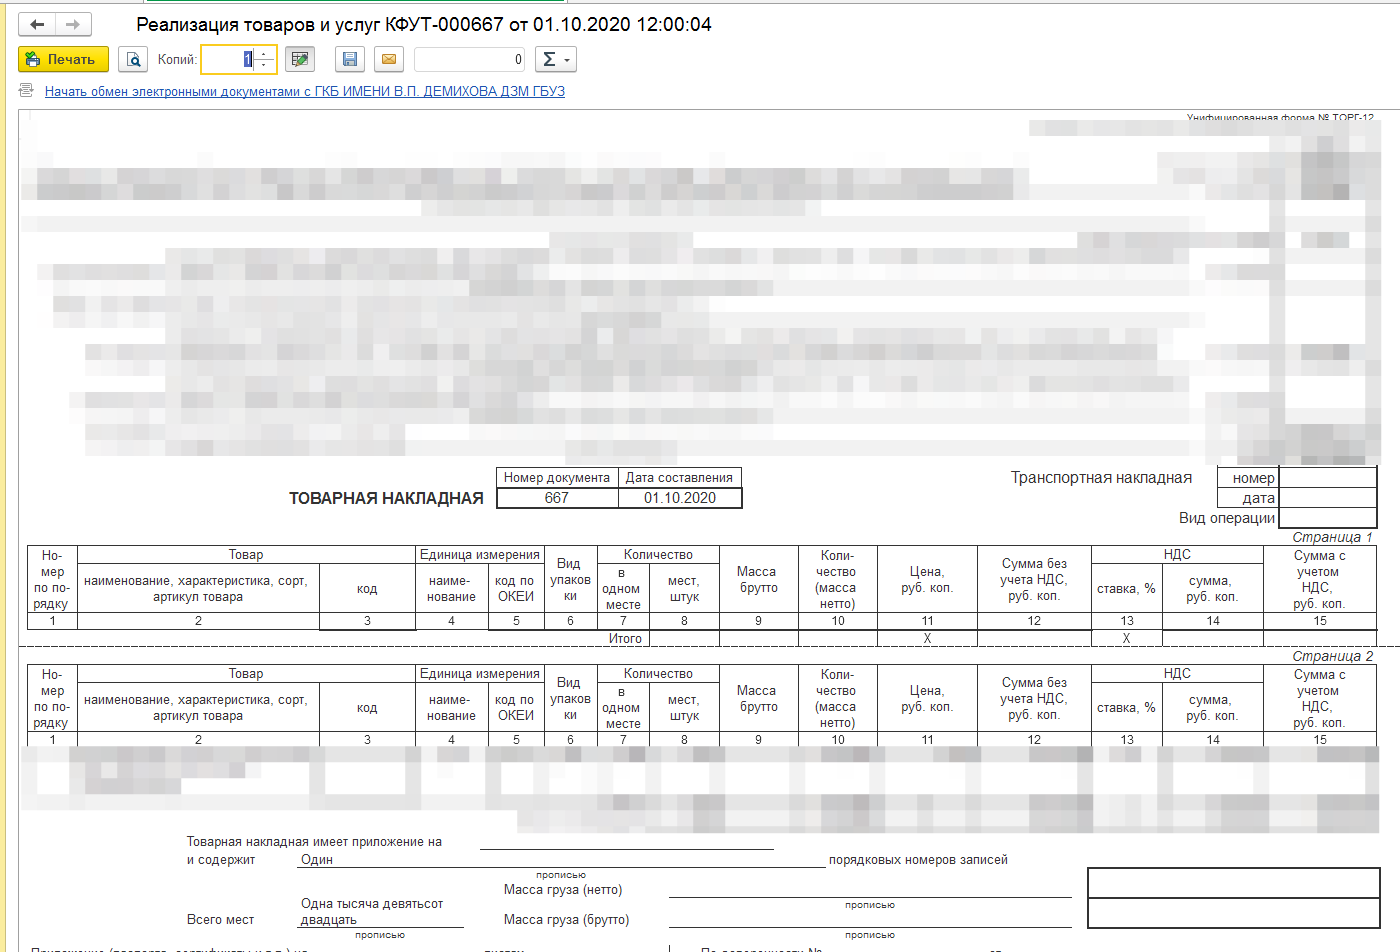Select date cell 01.10.2020

[x=680, y=498]
